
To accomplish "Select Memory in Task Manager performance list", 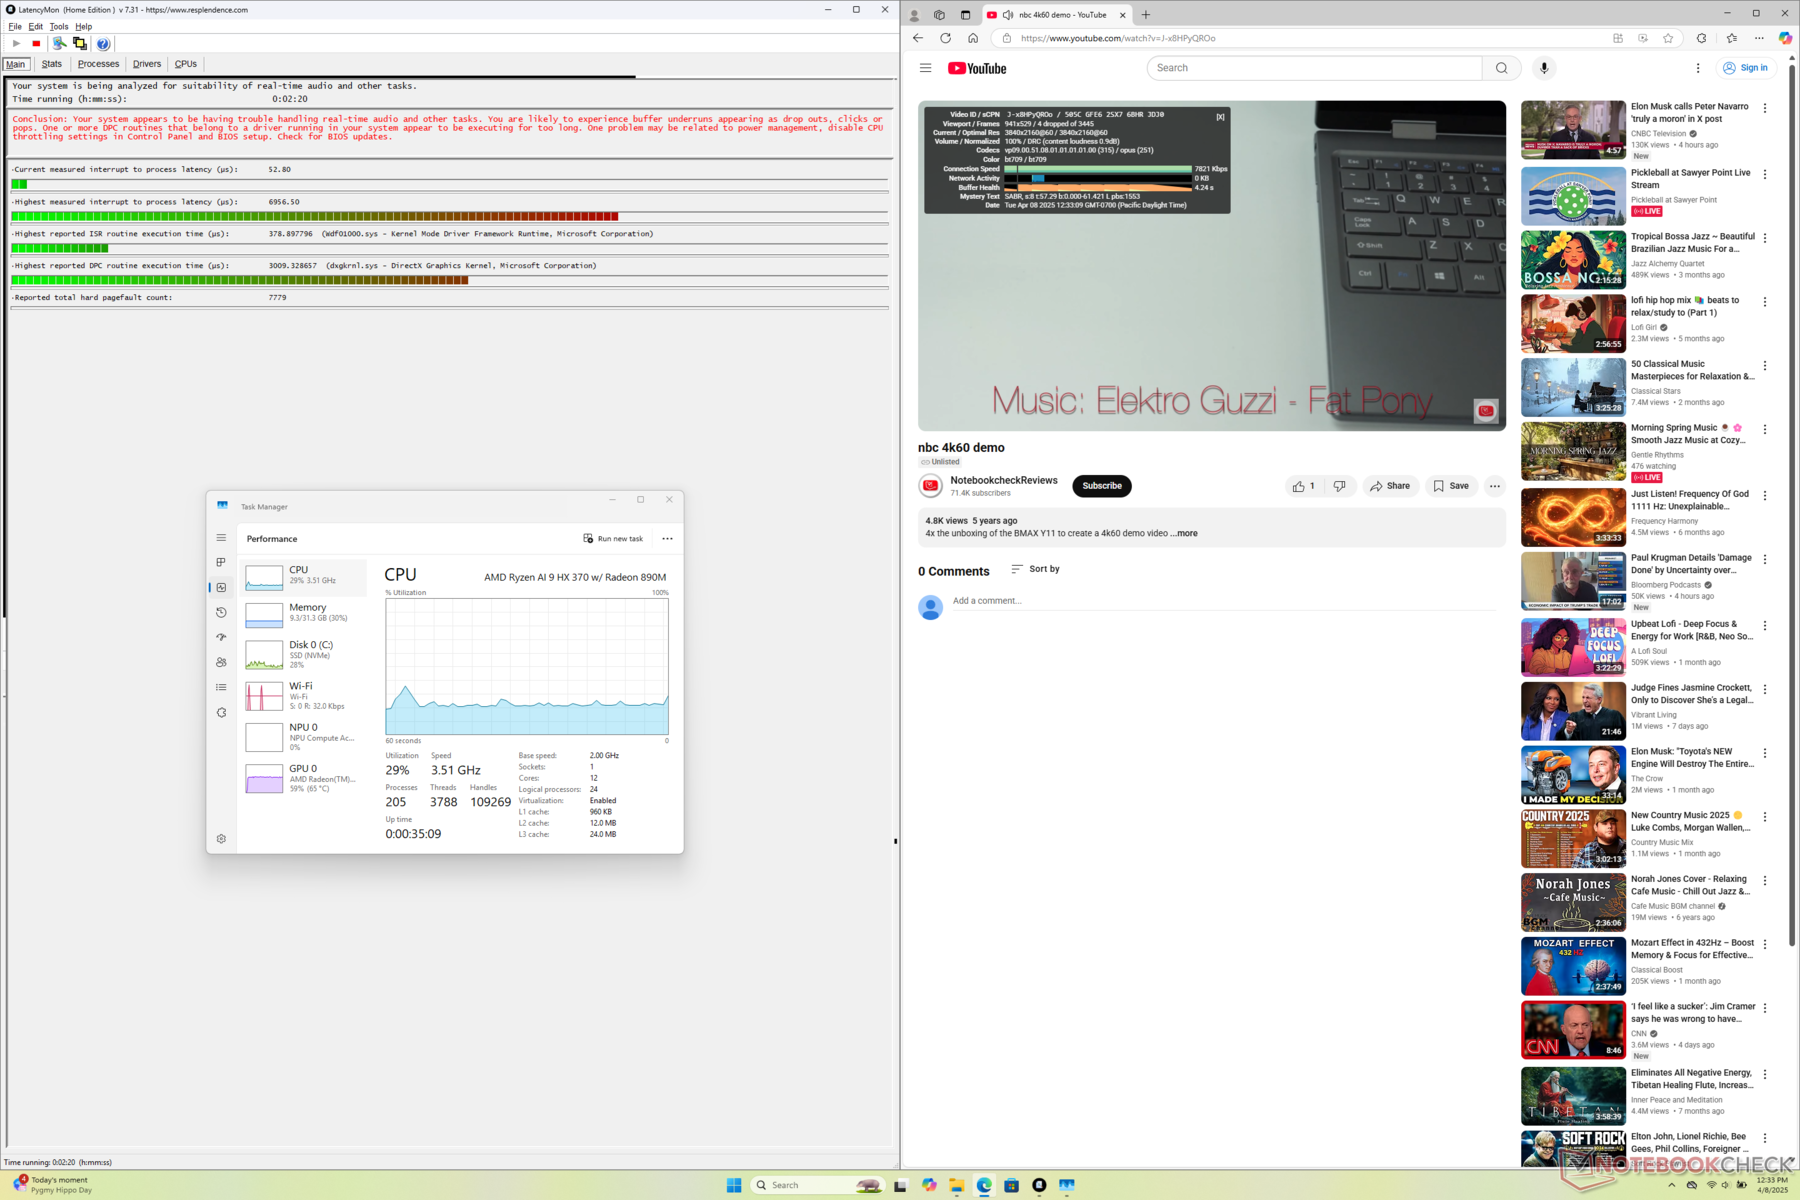I will 304,613.
